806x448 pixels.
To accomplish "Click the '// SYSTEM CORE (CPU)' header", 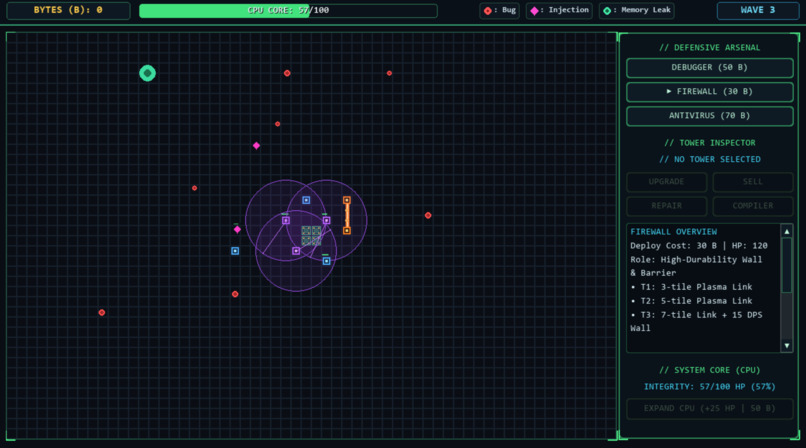I will (x=709, y=370).
